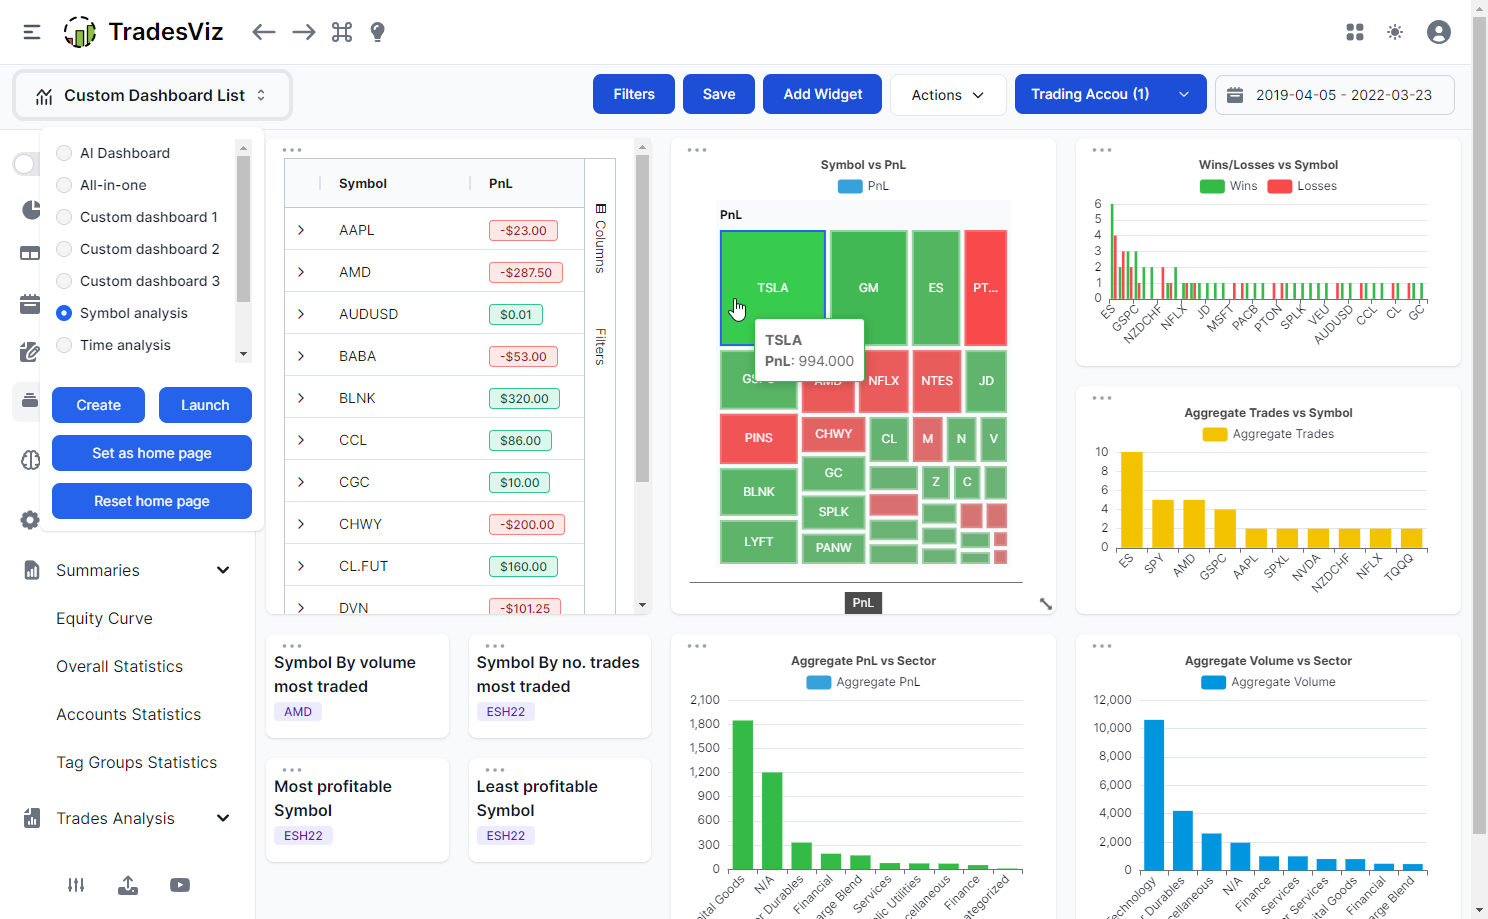Open the Actions dropdown
Image resolution: width=1488 pixels, height=919 pixels.
point(947,94)
